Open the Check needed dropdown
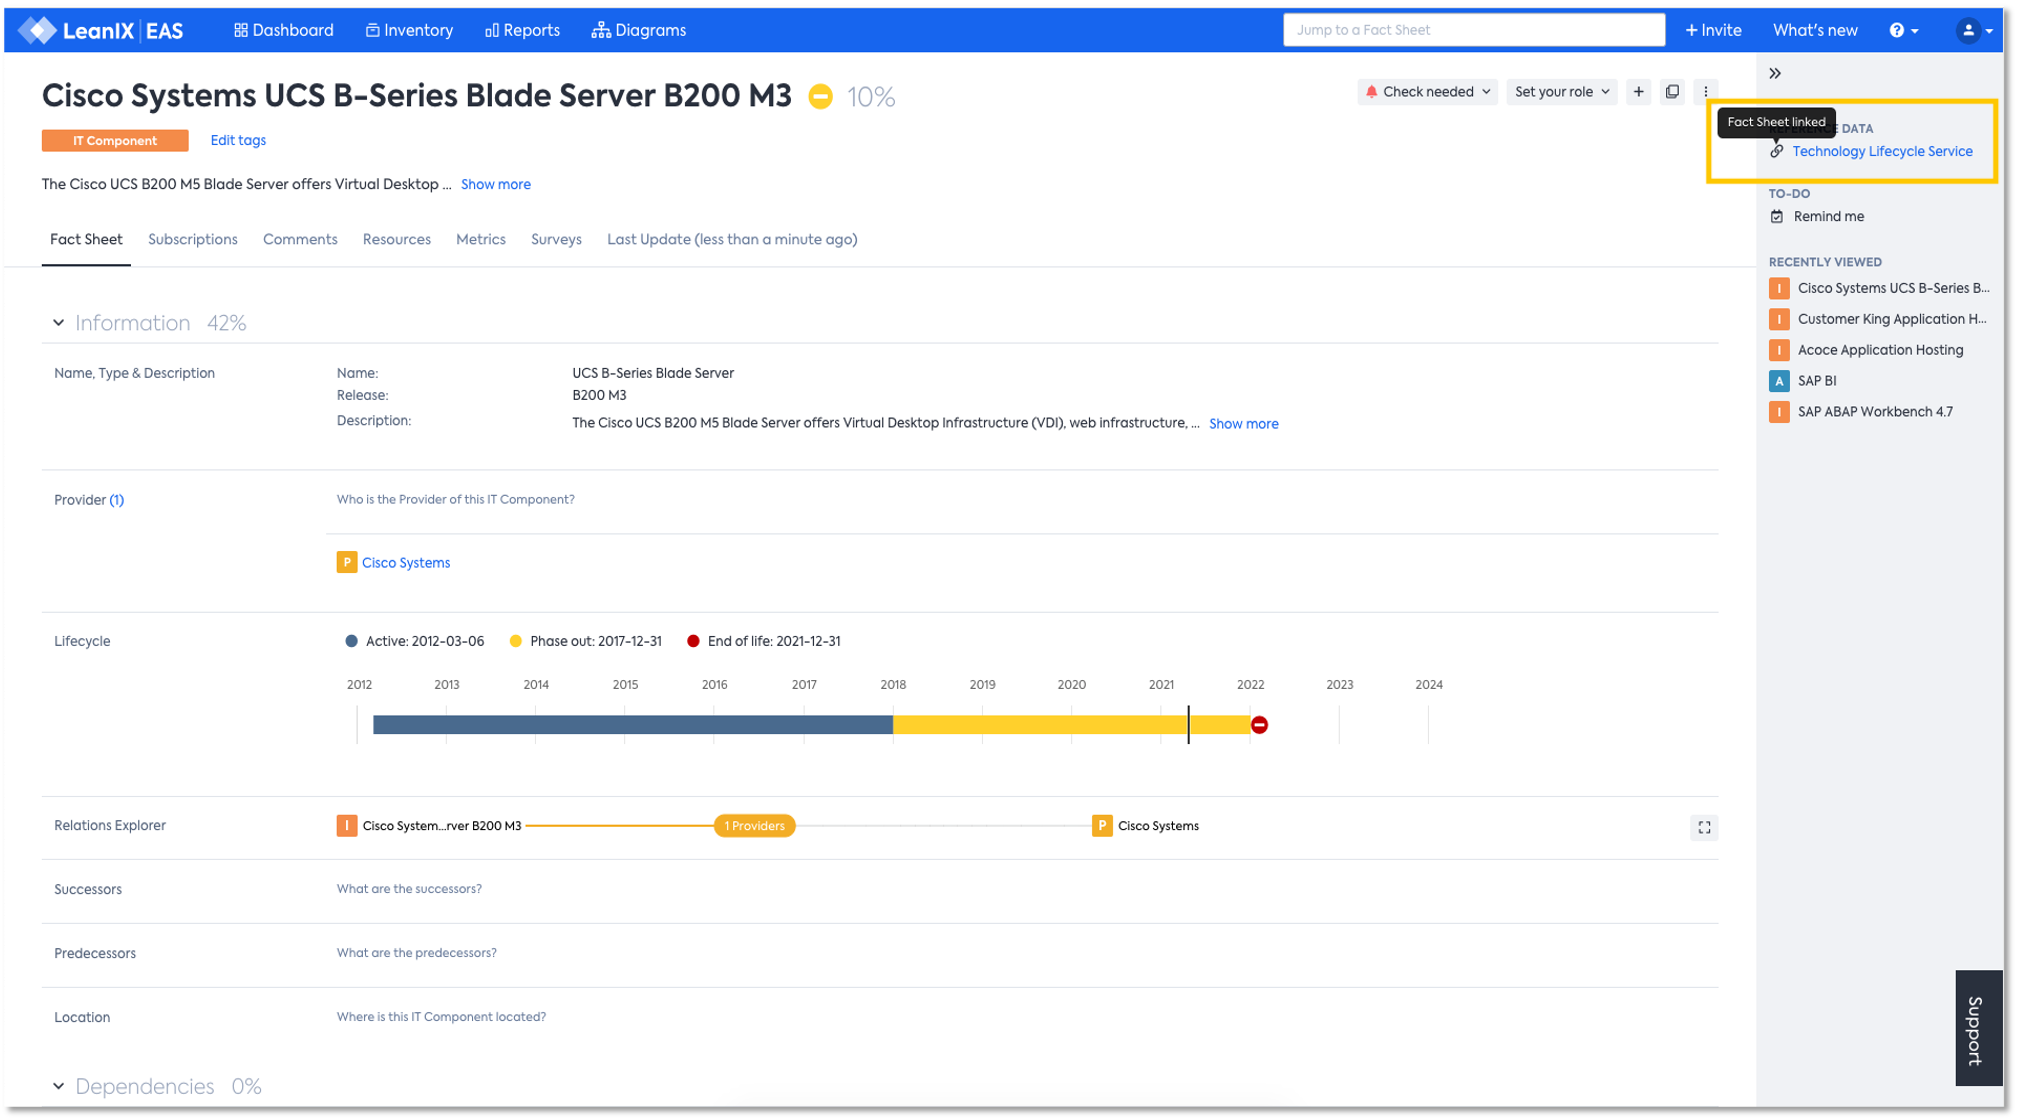Screen dimensions: 2018x1120 (x=1427, y=92)
